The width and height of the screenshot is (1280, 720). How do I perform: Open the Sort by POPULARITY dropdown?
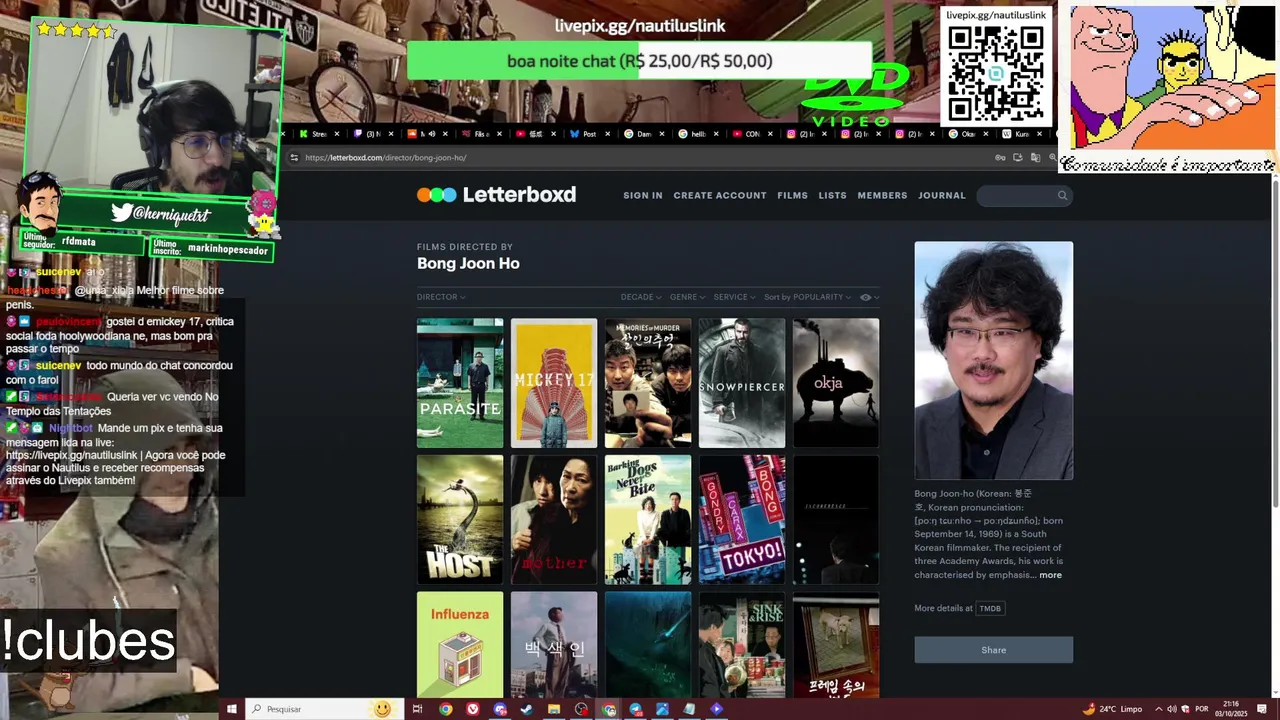807,297
